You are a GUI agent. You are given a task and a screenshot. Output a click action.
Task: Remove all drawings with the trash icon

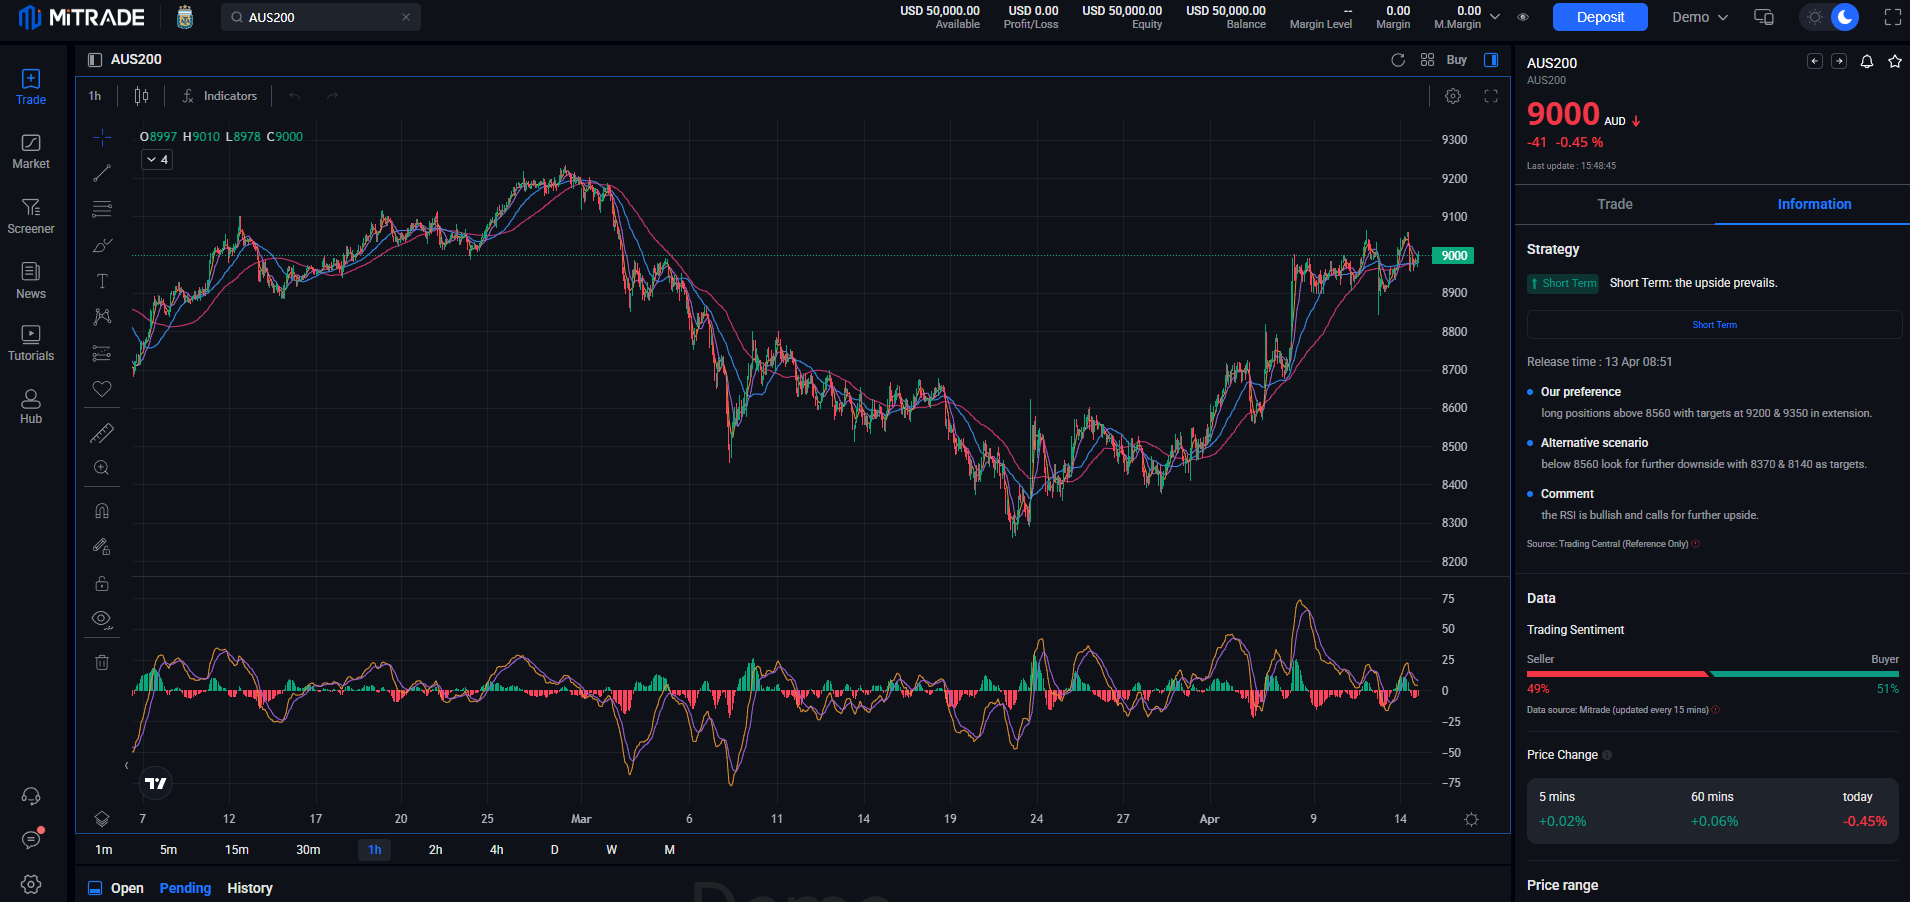coord(101,661)
